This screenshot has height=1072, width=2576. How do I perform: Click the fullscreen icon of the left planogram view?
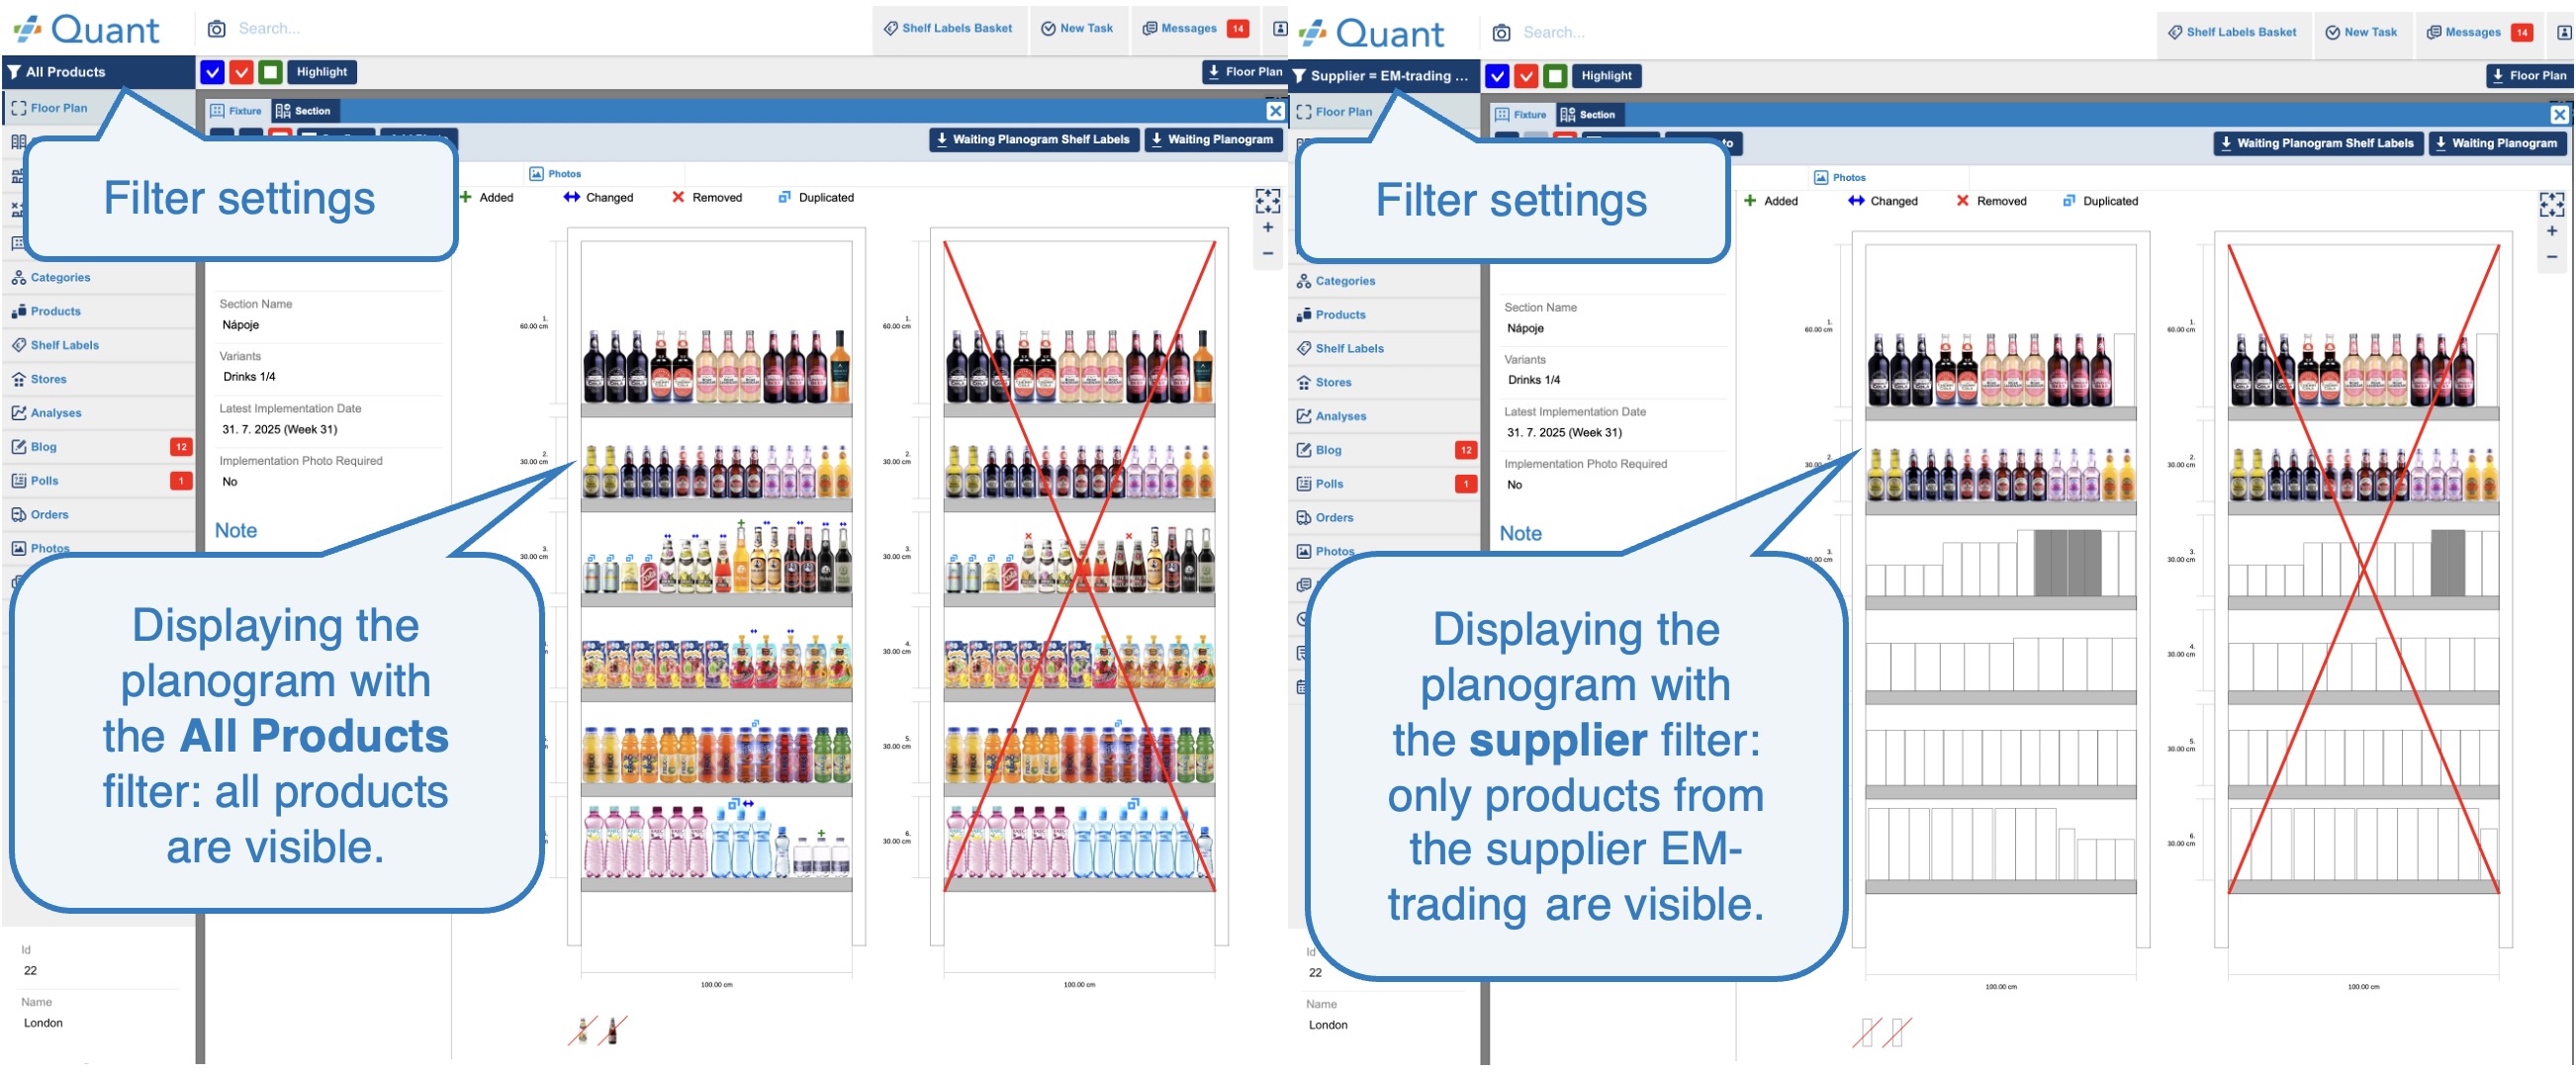click(1267, 202)
